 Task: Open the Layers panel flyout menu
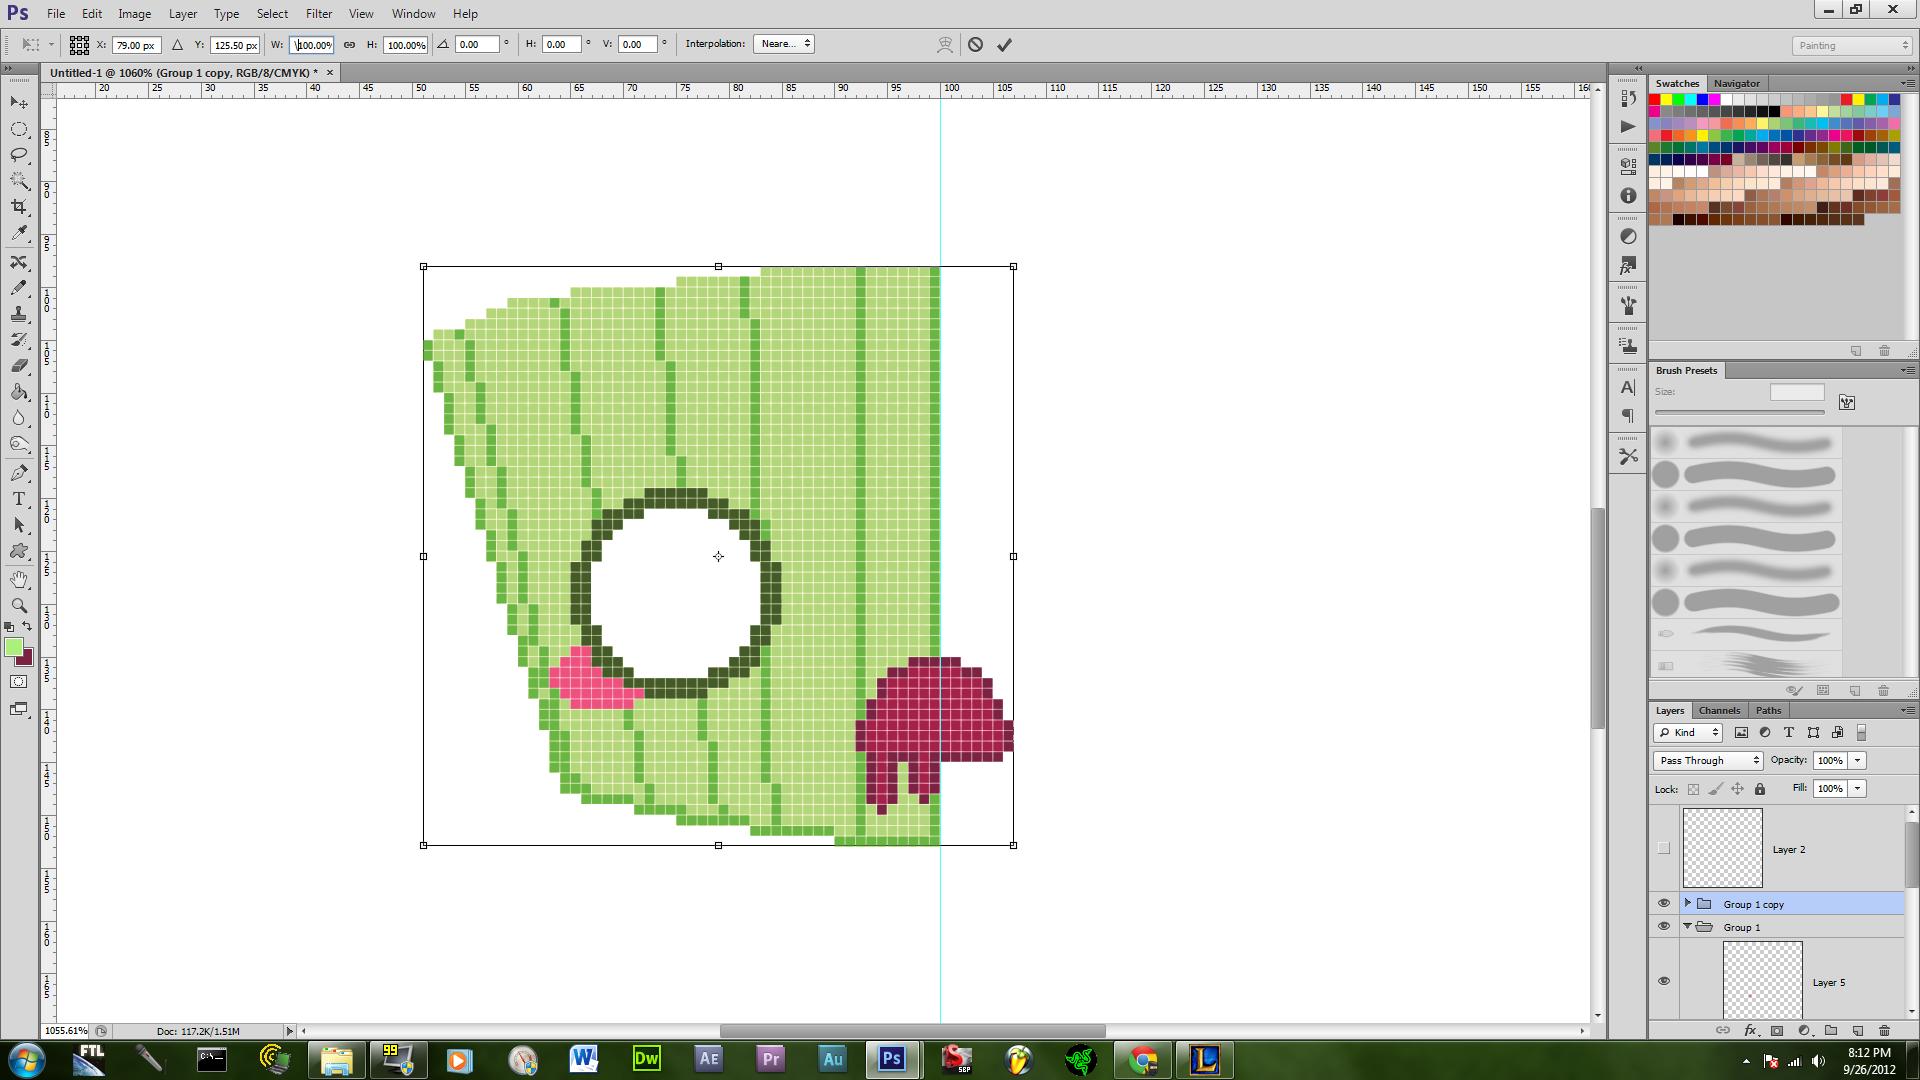(1906, 710)
